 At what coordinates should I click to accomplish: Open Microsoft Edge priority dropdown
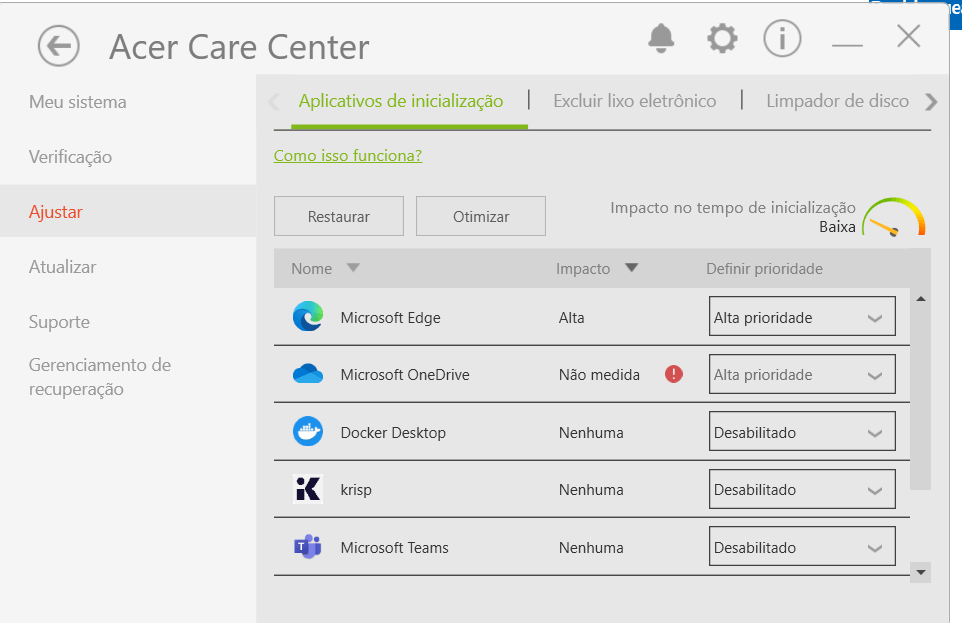(x=802, y=316)
